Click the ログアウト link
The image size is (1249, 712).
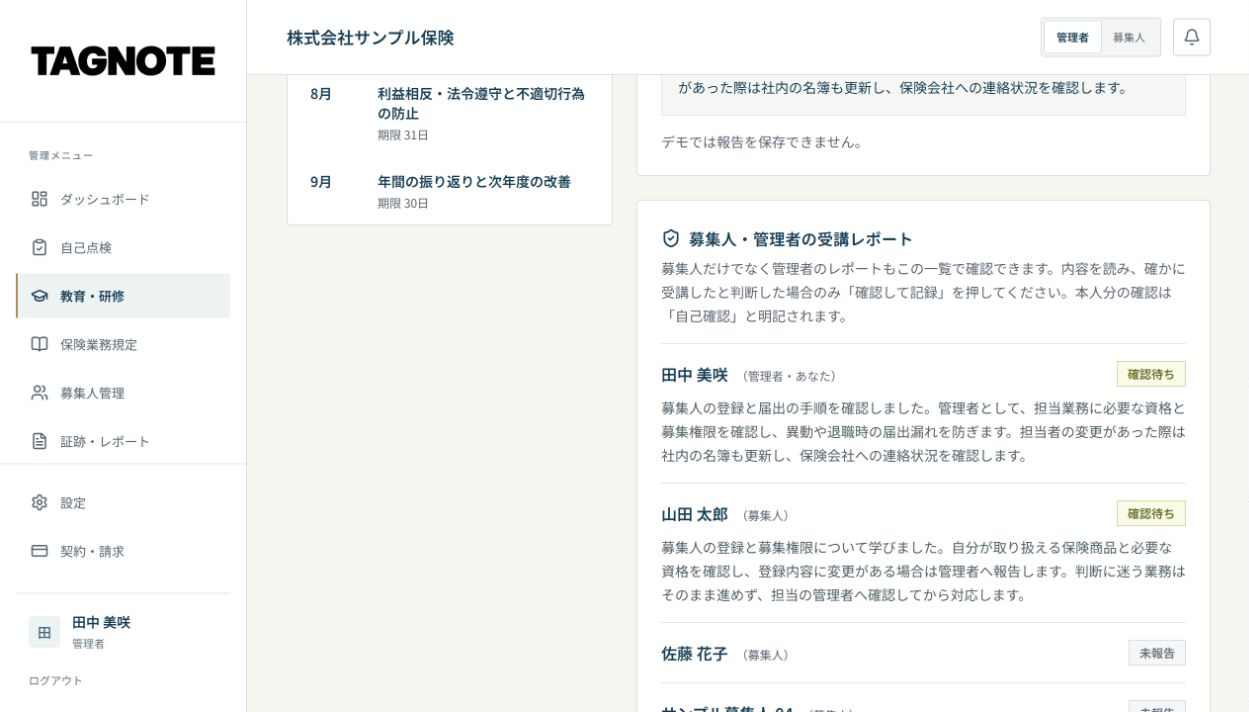click(x=55, y=681)
